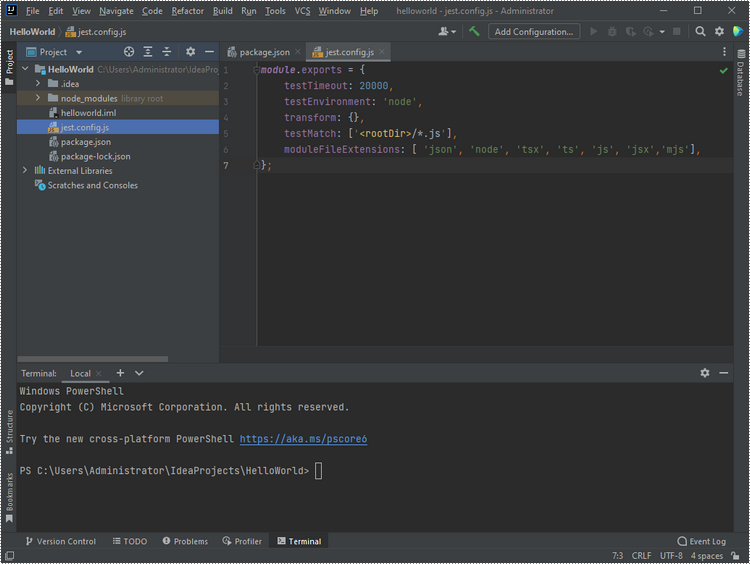Open the 4 spaces indent selector
The image size is (750, 564).
tap(706, 555)
